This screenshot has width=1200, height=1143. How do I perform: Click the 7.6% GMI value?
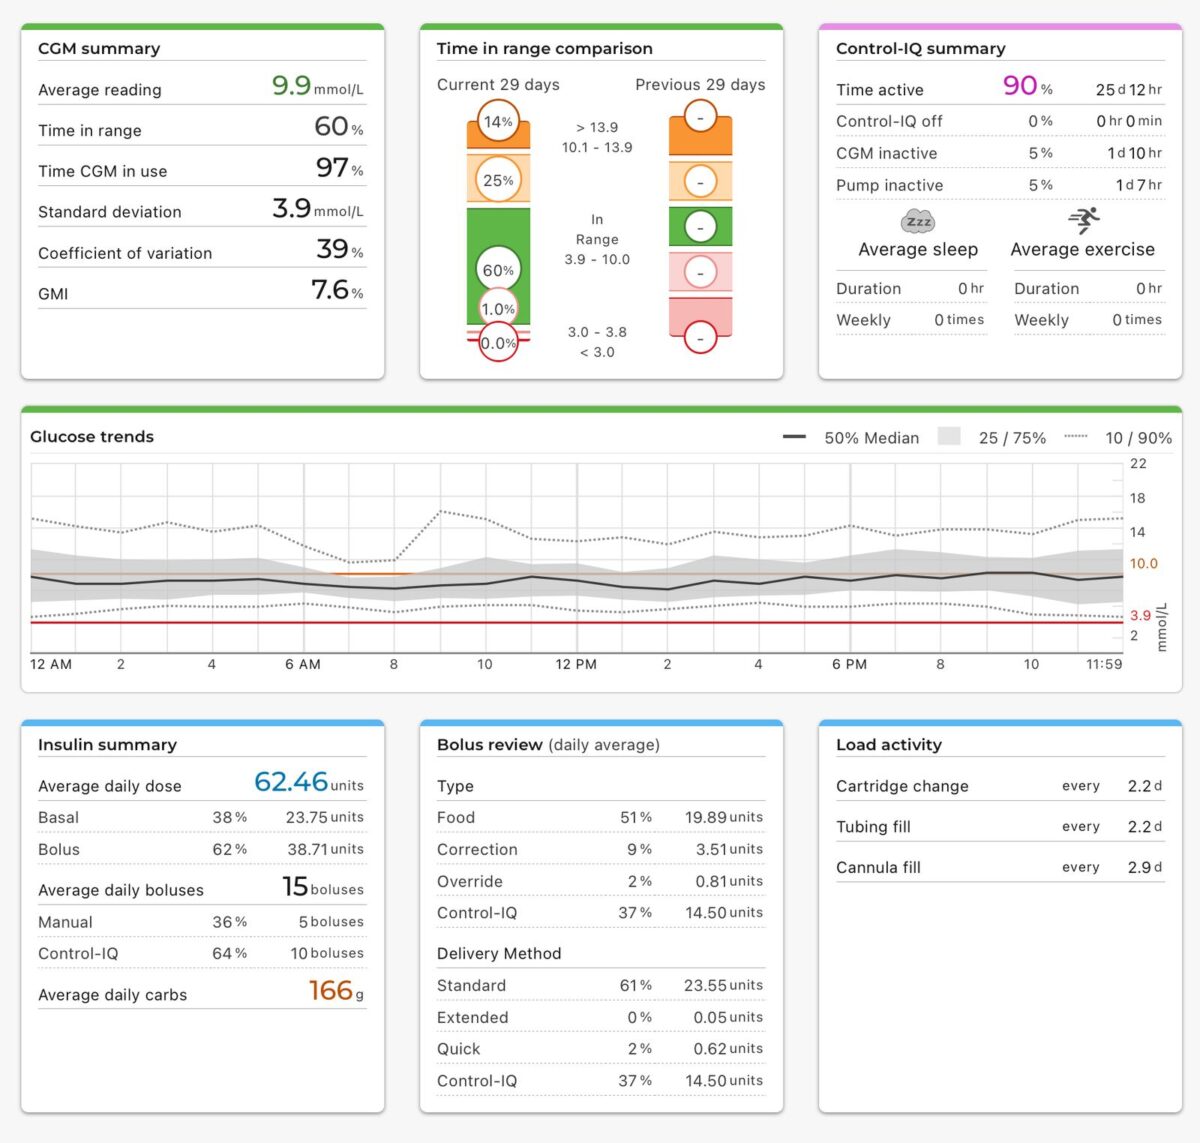(x=338, y=290)
